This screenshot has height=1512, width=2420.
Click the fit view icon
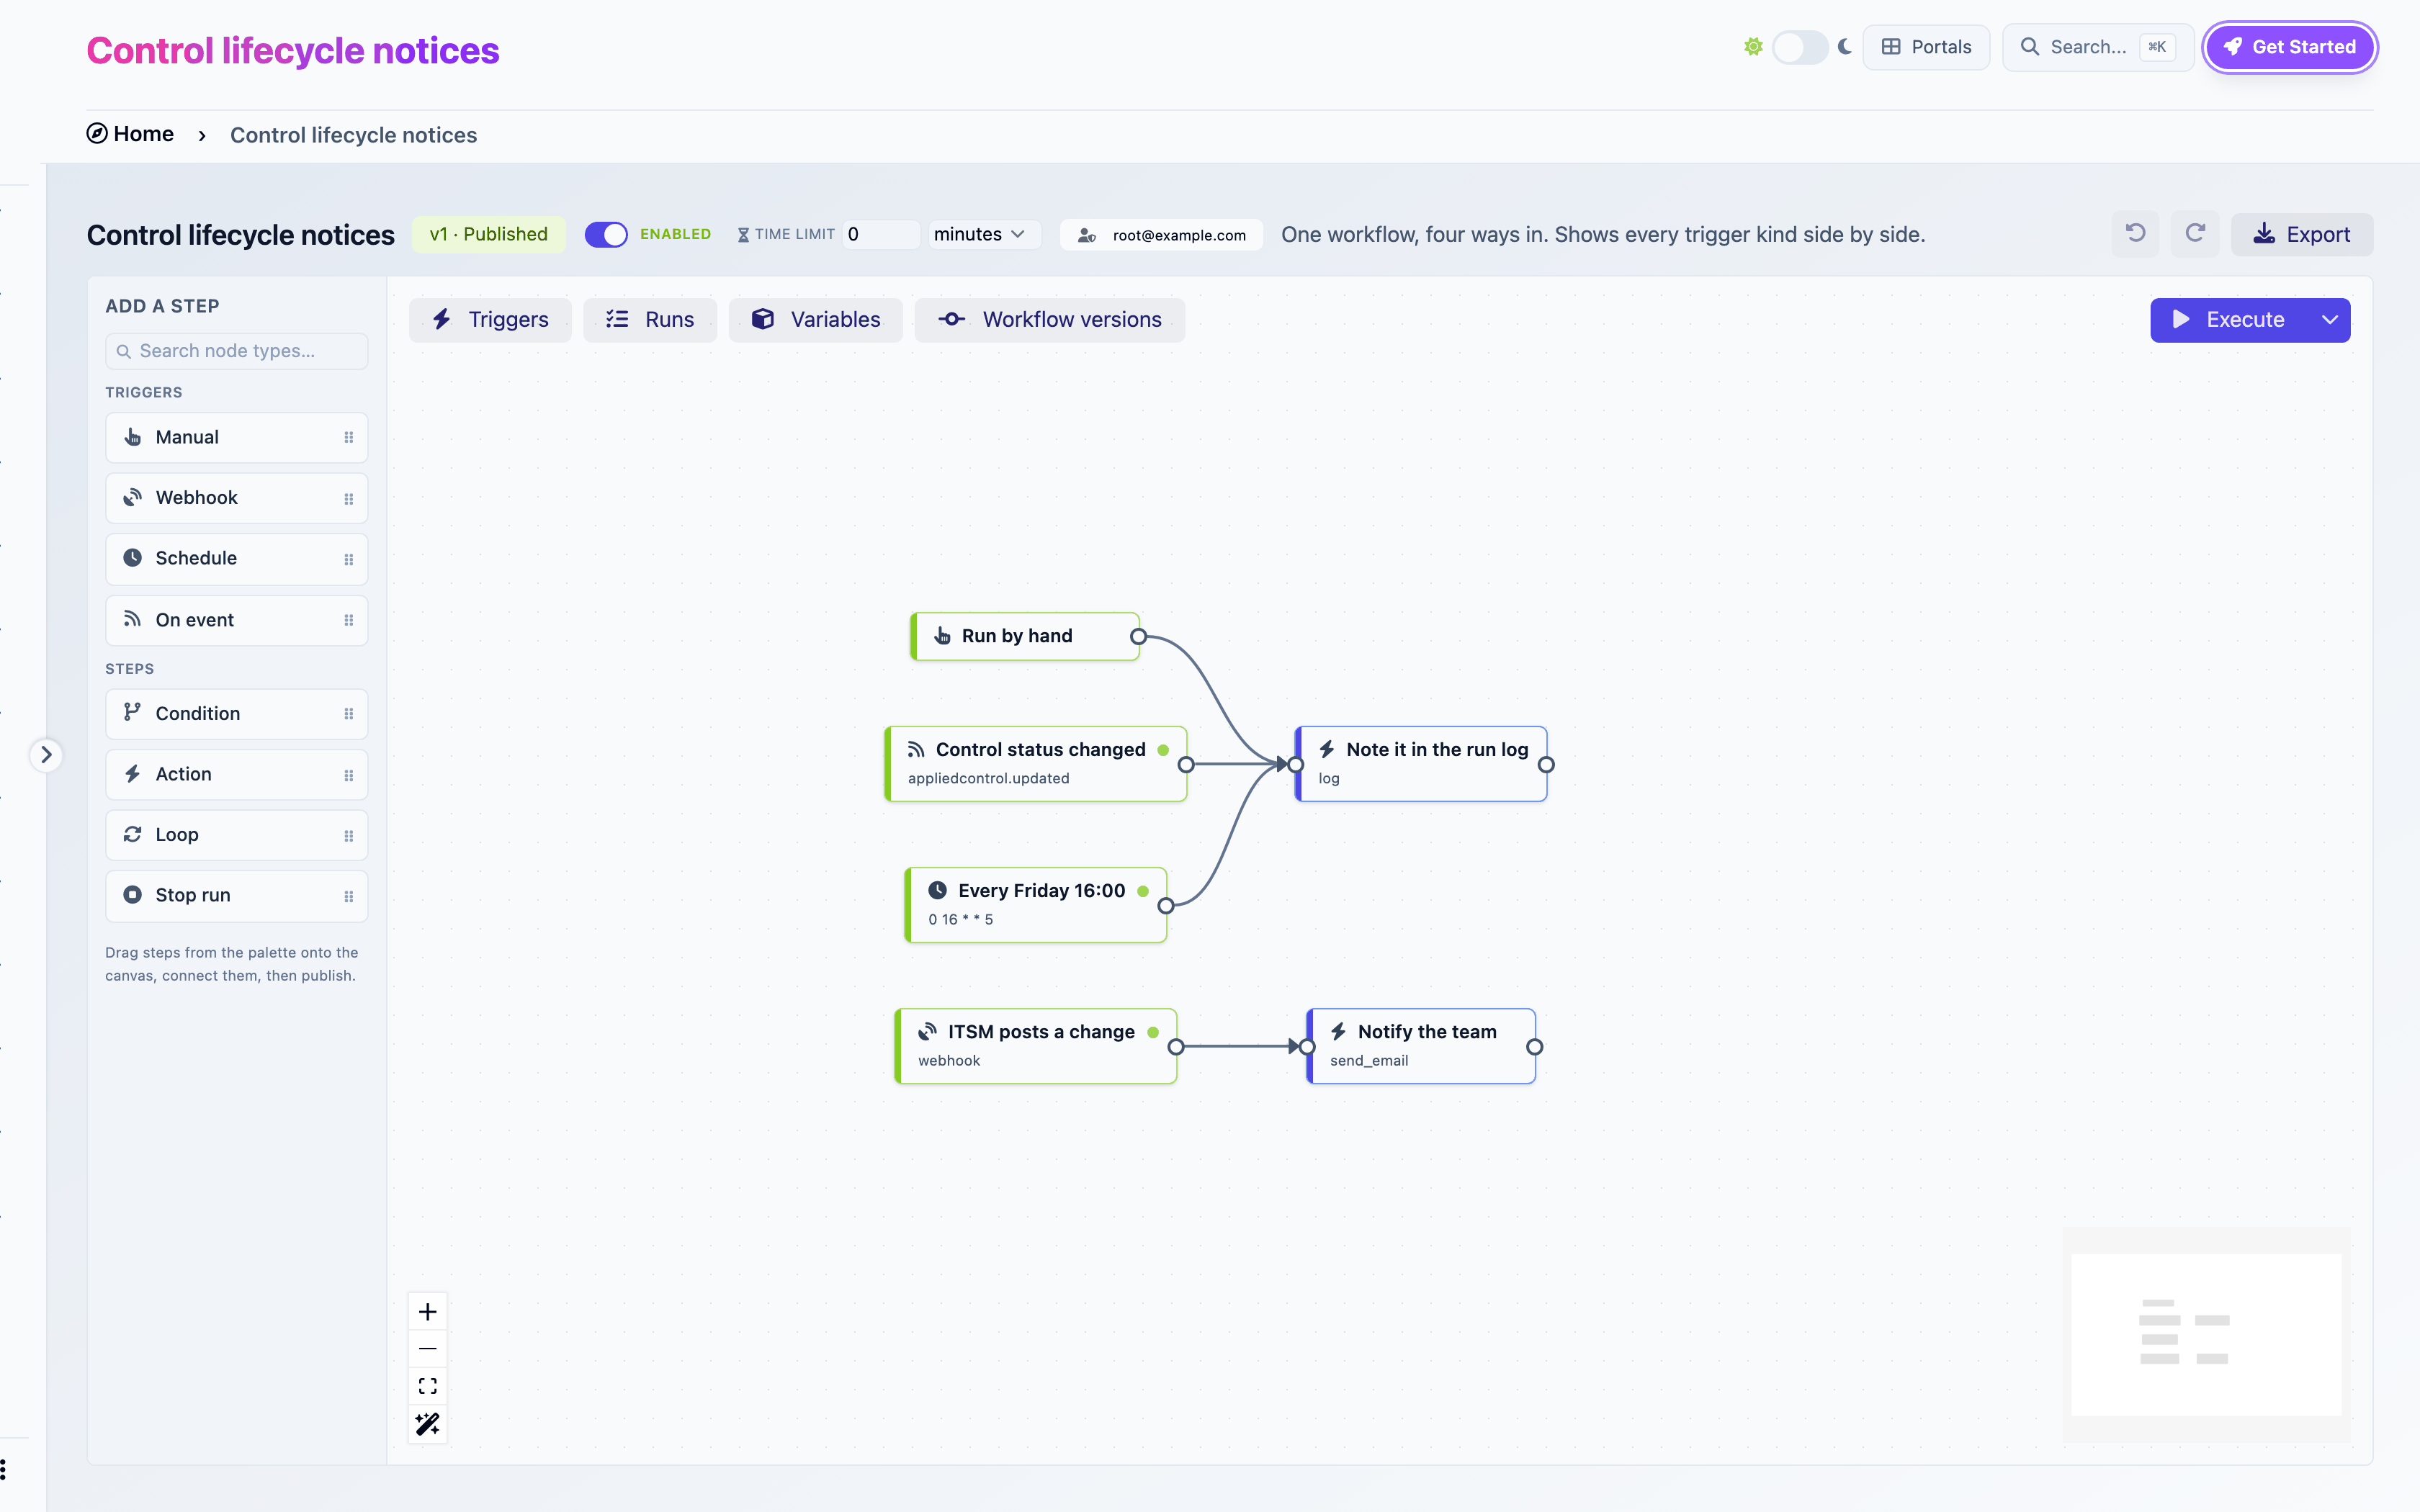point(428,1386)
